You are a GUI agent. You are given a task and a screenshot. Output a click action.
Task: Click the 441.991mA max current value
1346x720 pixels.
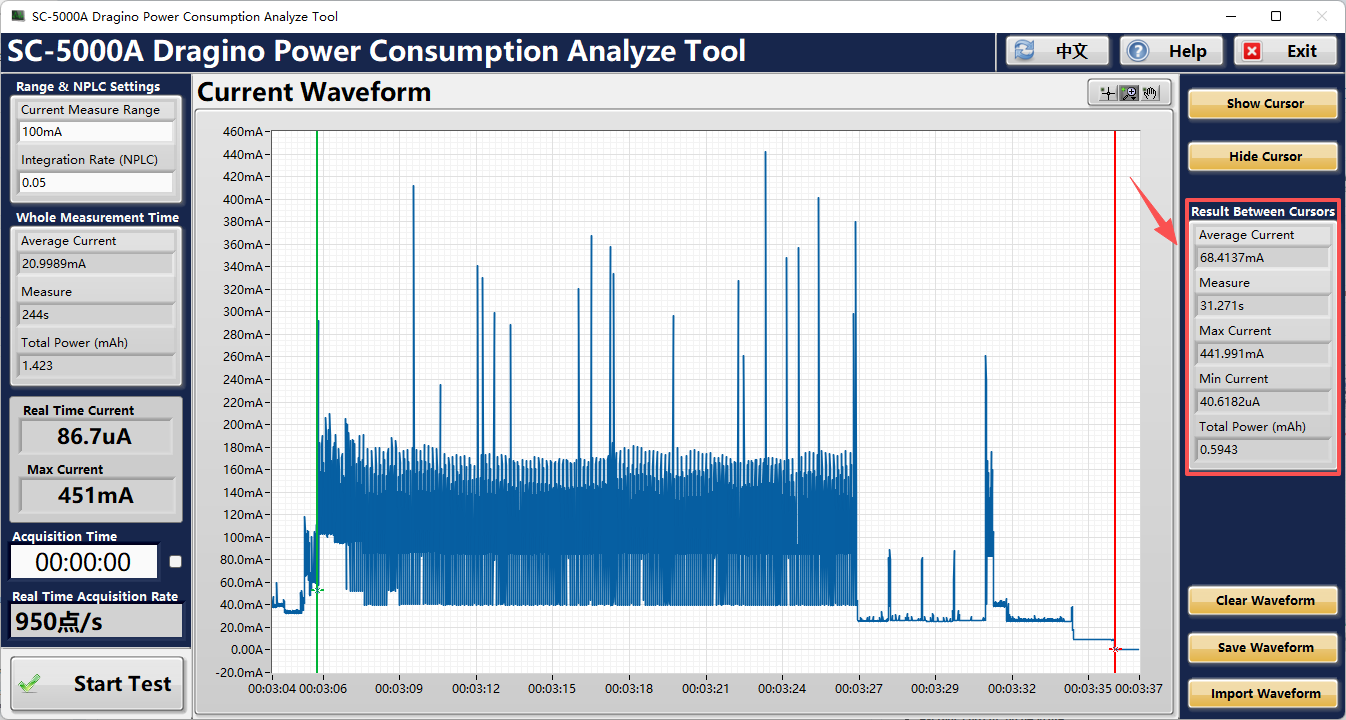click(x=1263, y=354)
